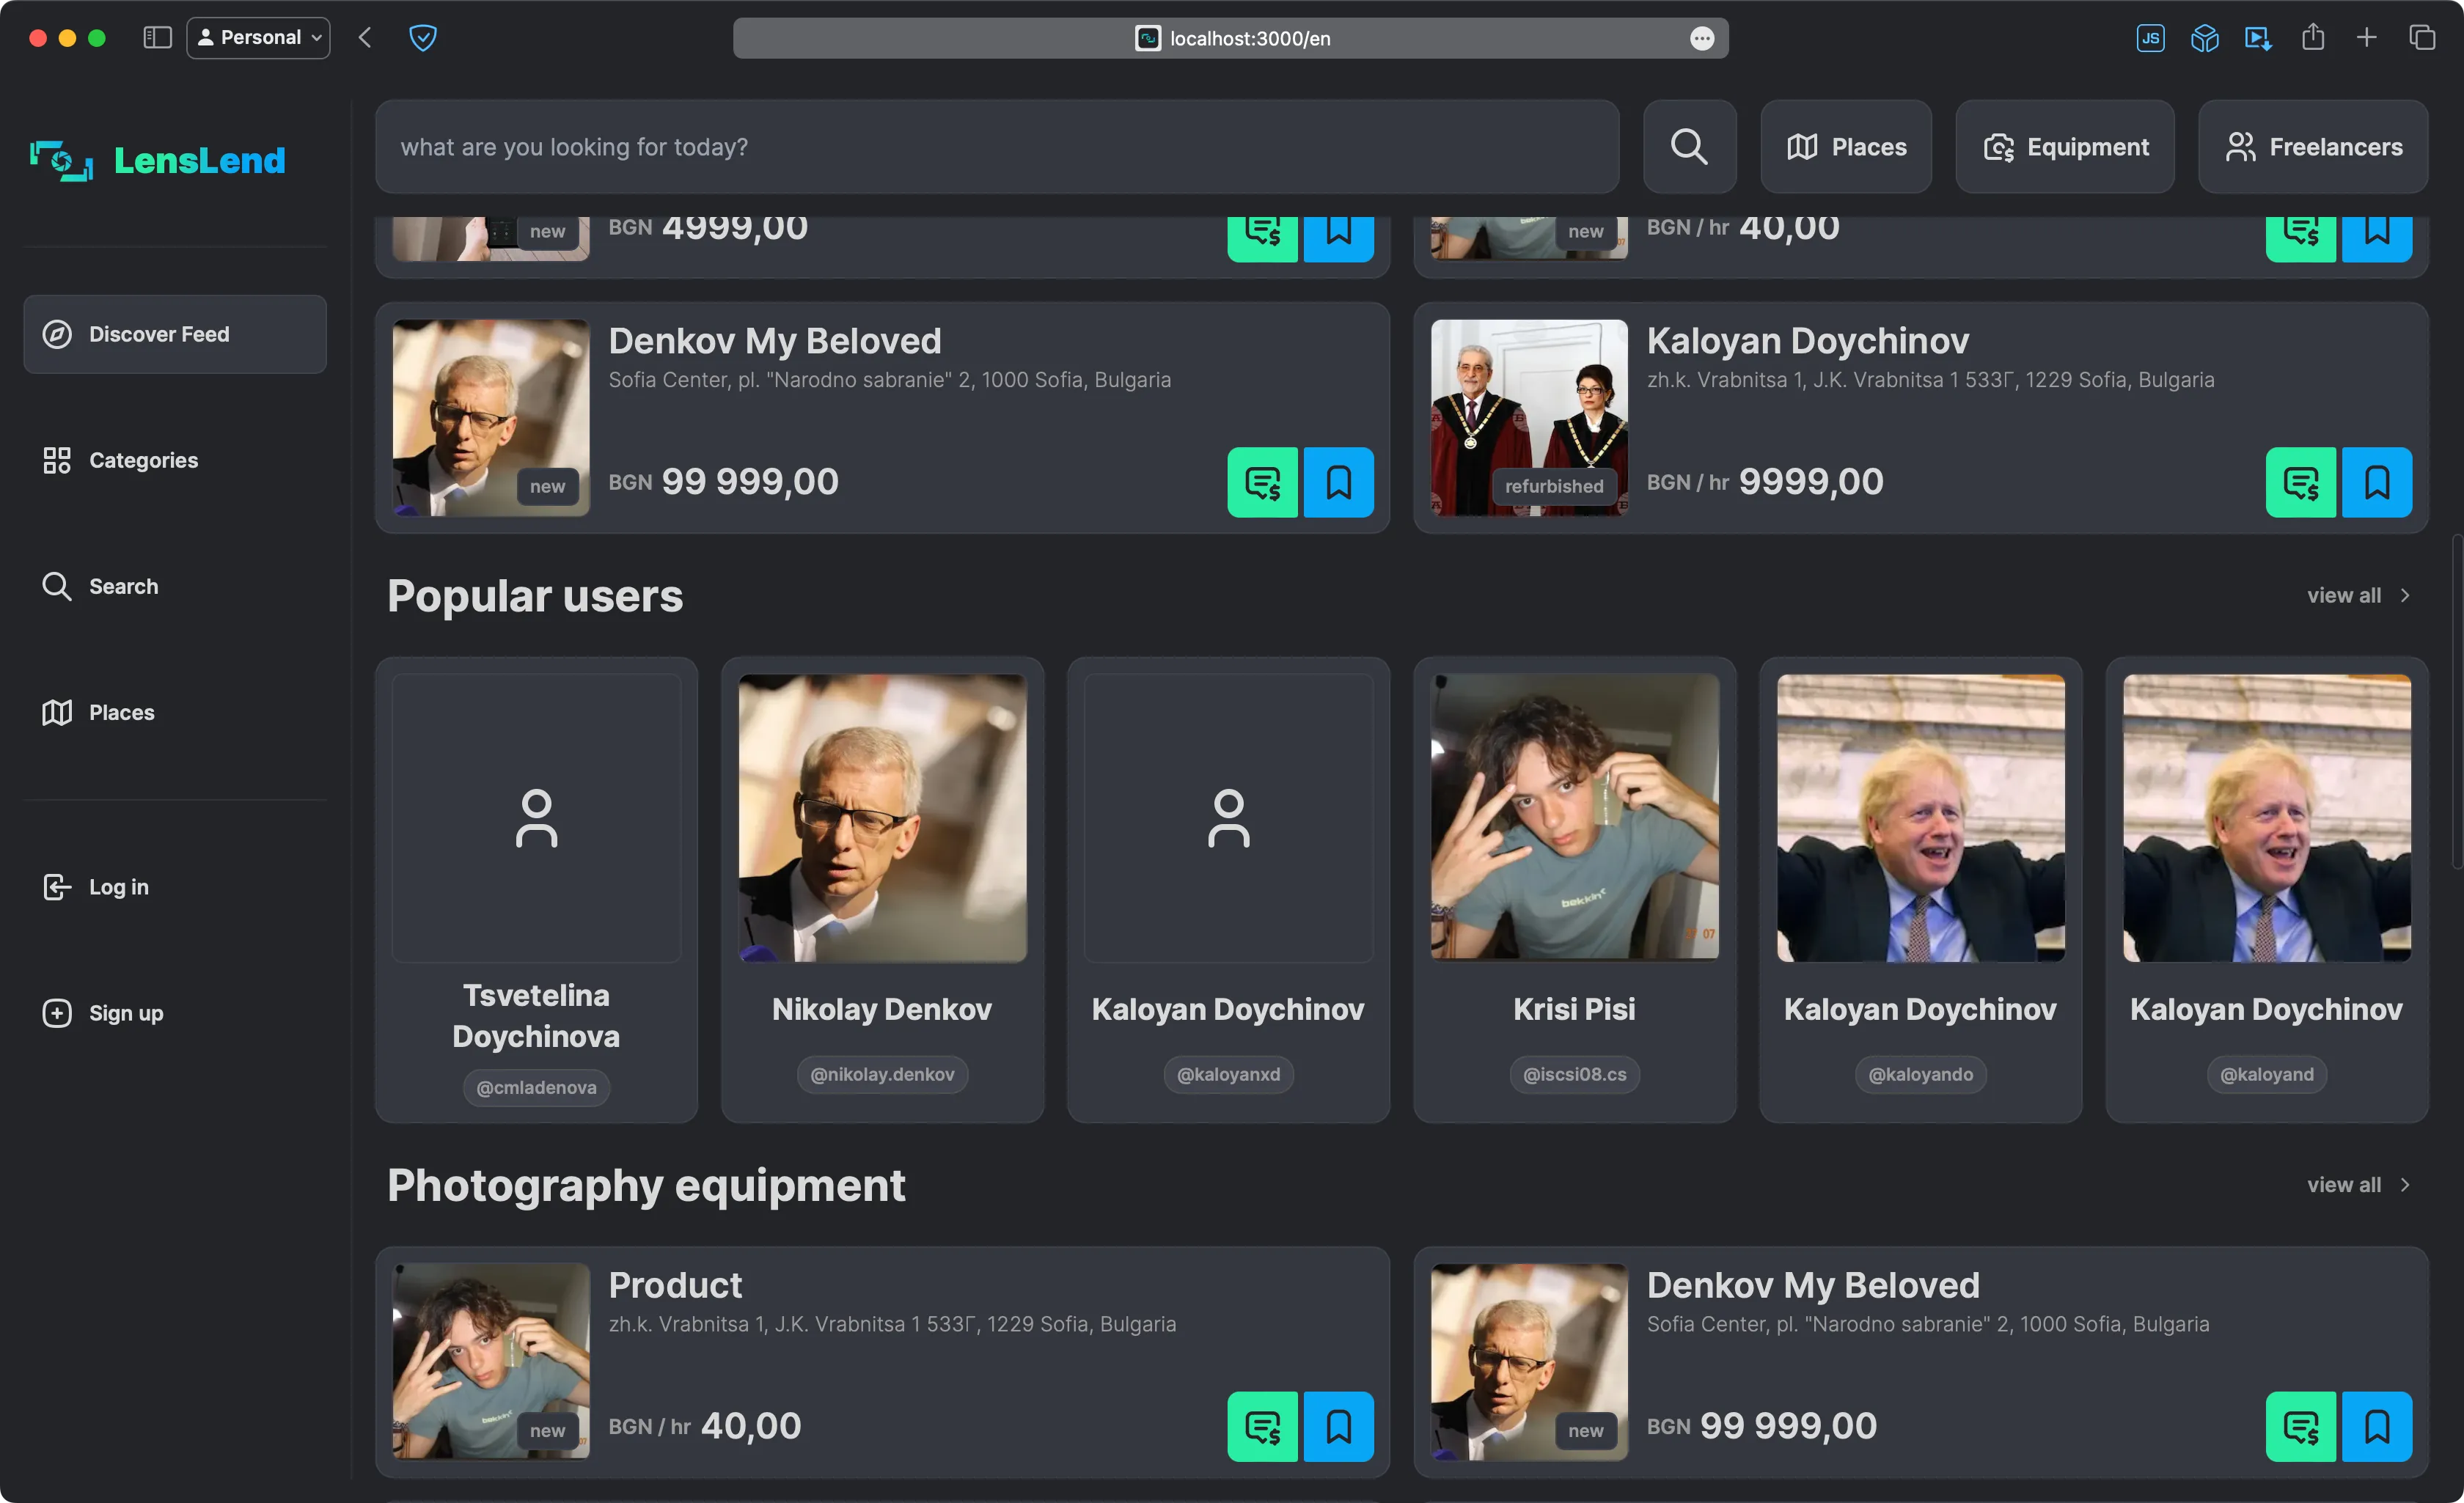Click the cube extension icon in toolbar
2464x1503 pixels.
tap(2204, 38)
